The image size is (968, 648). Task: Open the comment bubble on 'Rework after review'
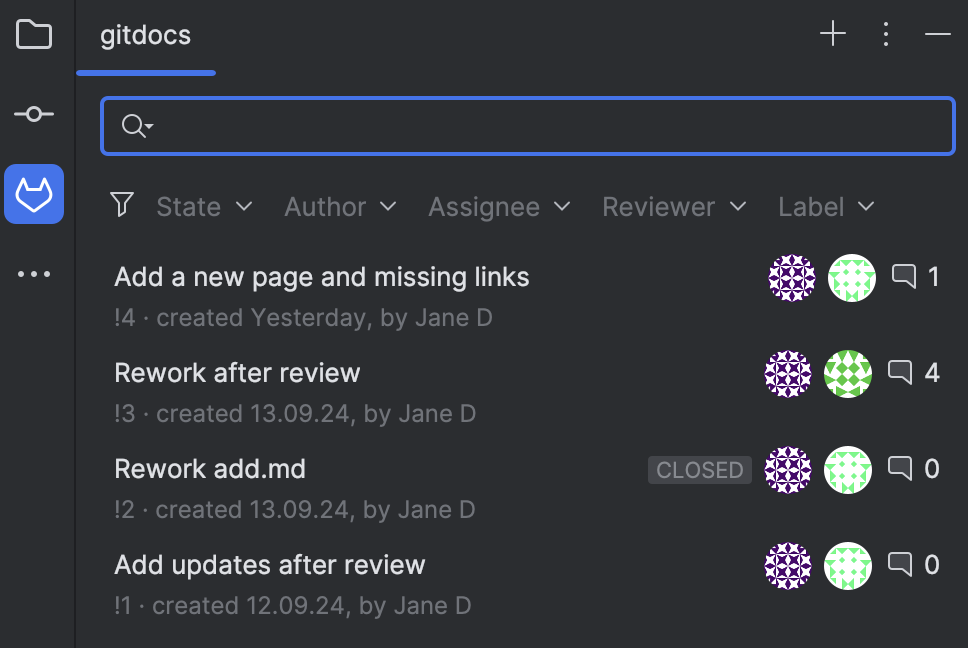click(899, 372)
